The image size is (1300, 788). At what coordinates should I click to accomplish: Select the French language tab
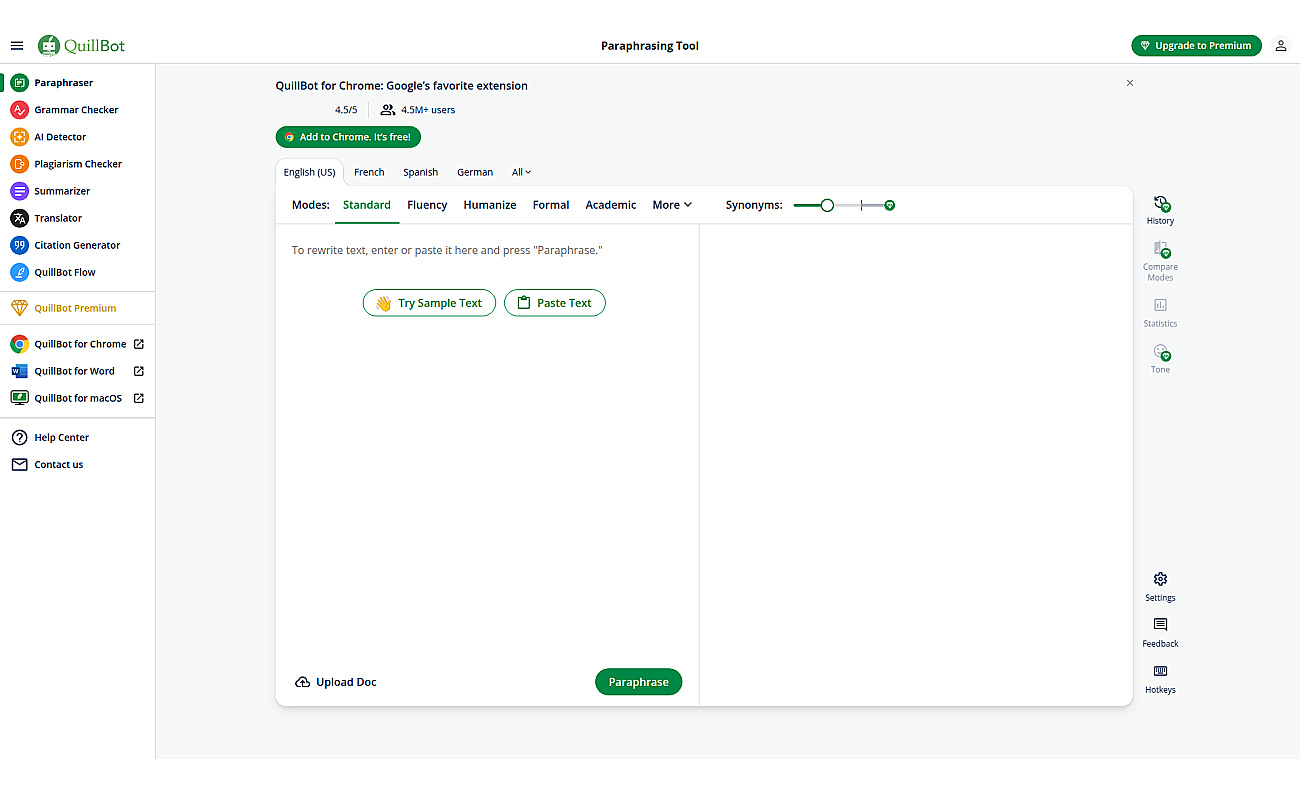[369, 172]
